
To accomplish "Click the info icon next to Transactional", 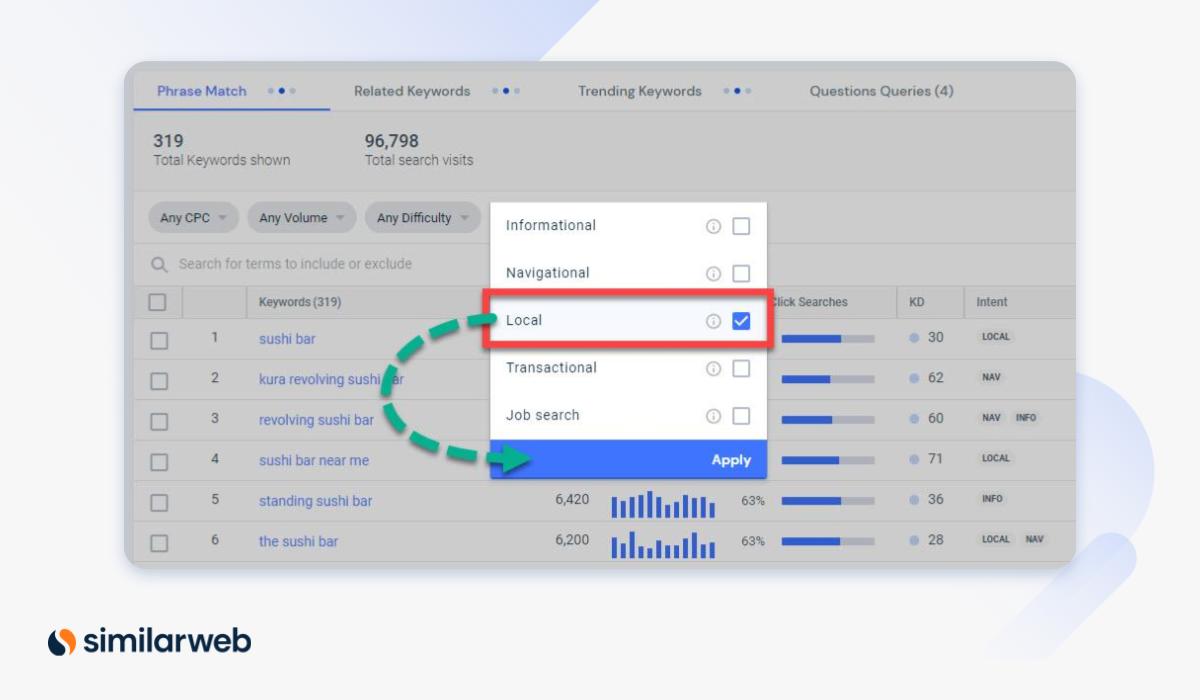I will 712,368.
